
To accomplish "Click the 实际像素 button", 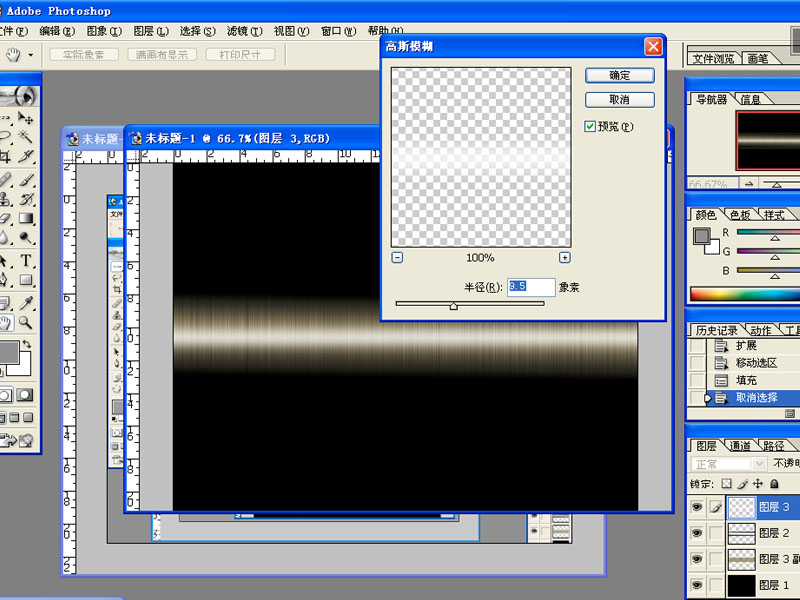I will click(x=84, y=55).
